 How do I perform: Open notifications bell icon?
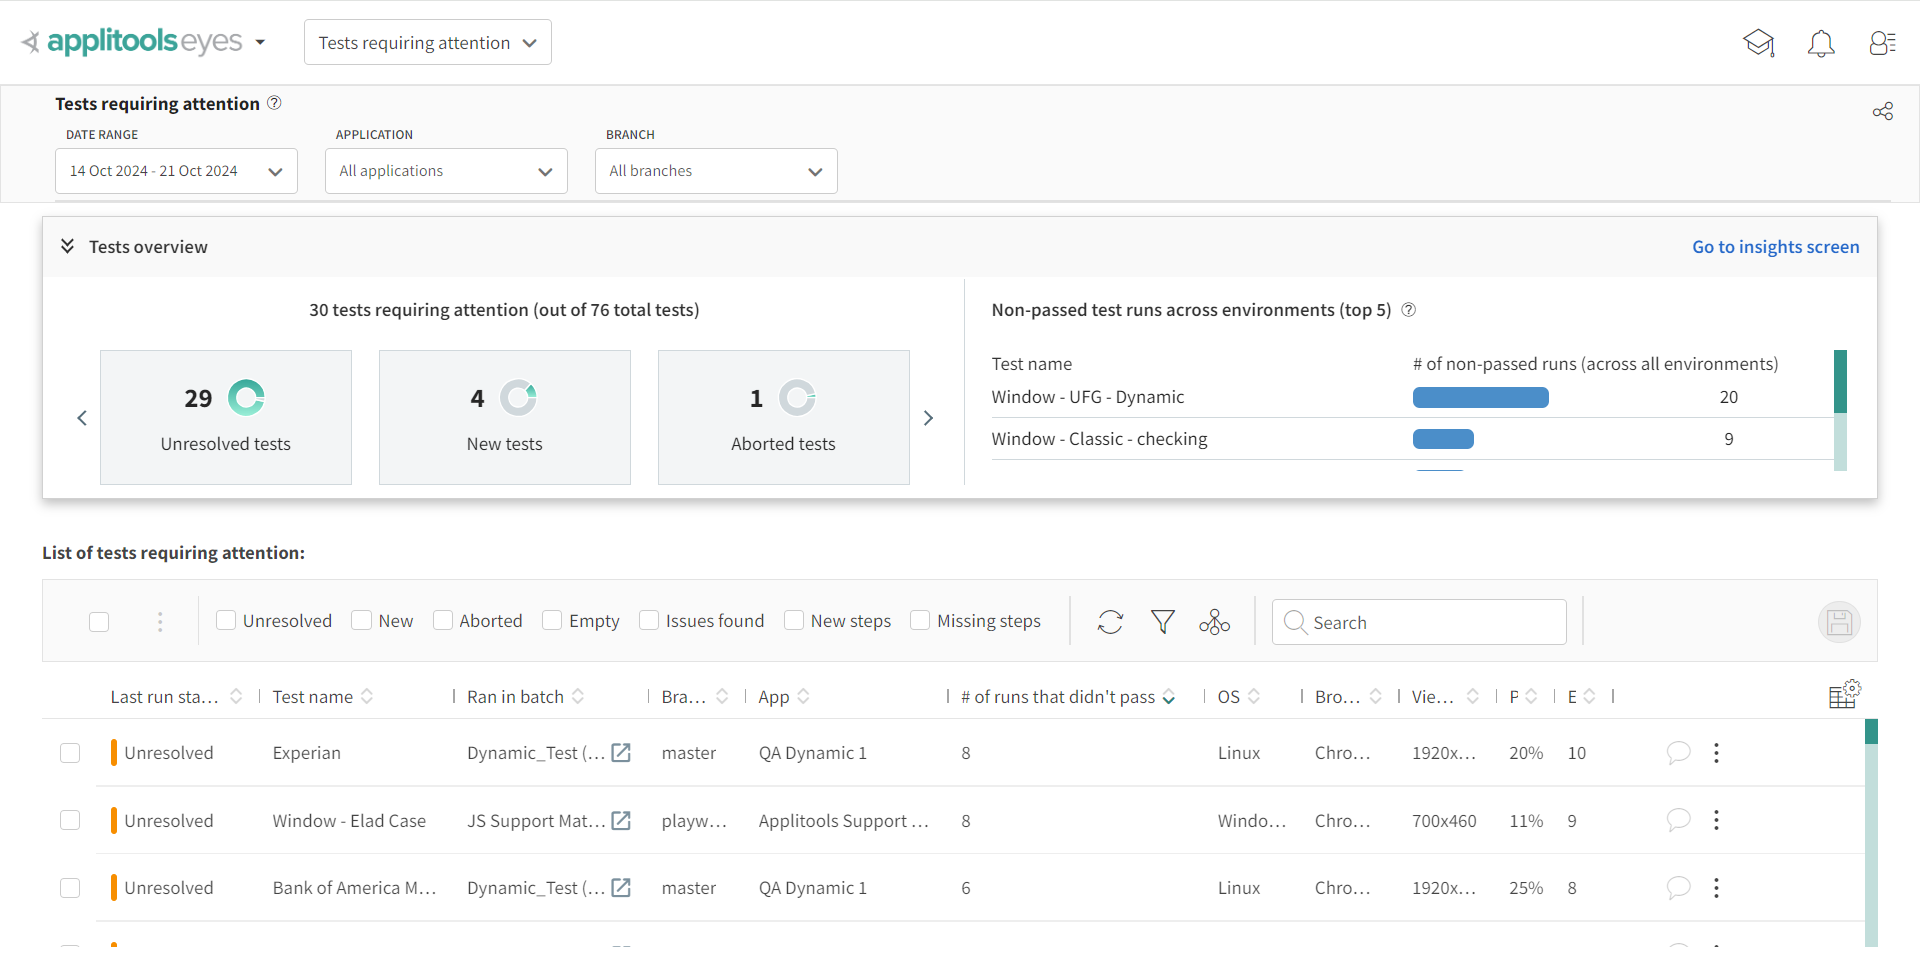click(1821, 43)
